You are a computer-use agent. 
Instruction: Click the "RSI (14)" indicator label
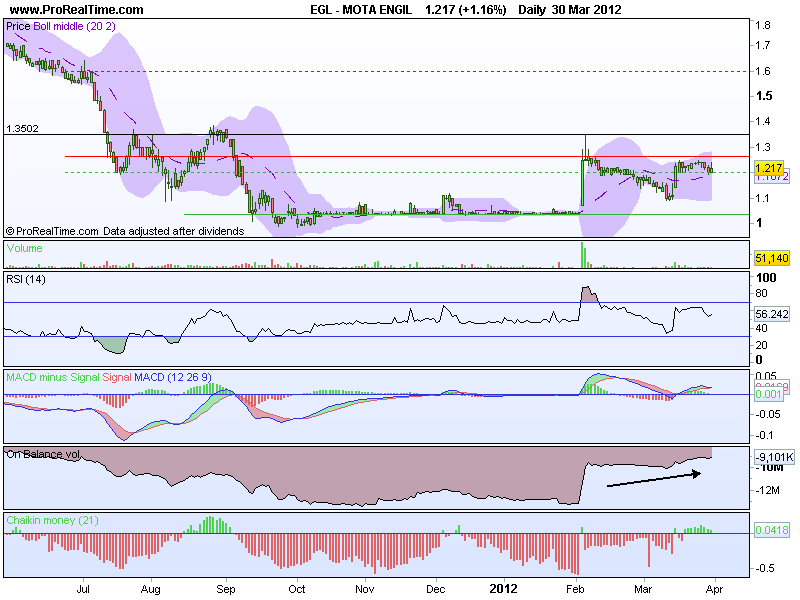point(26,279)
